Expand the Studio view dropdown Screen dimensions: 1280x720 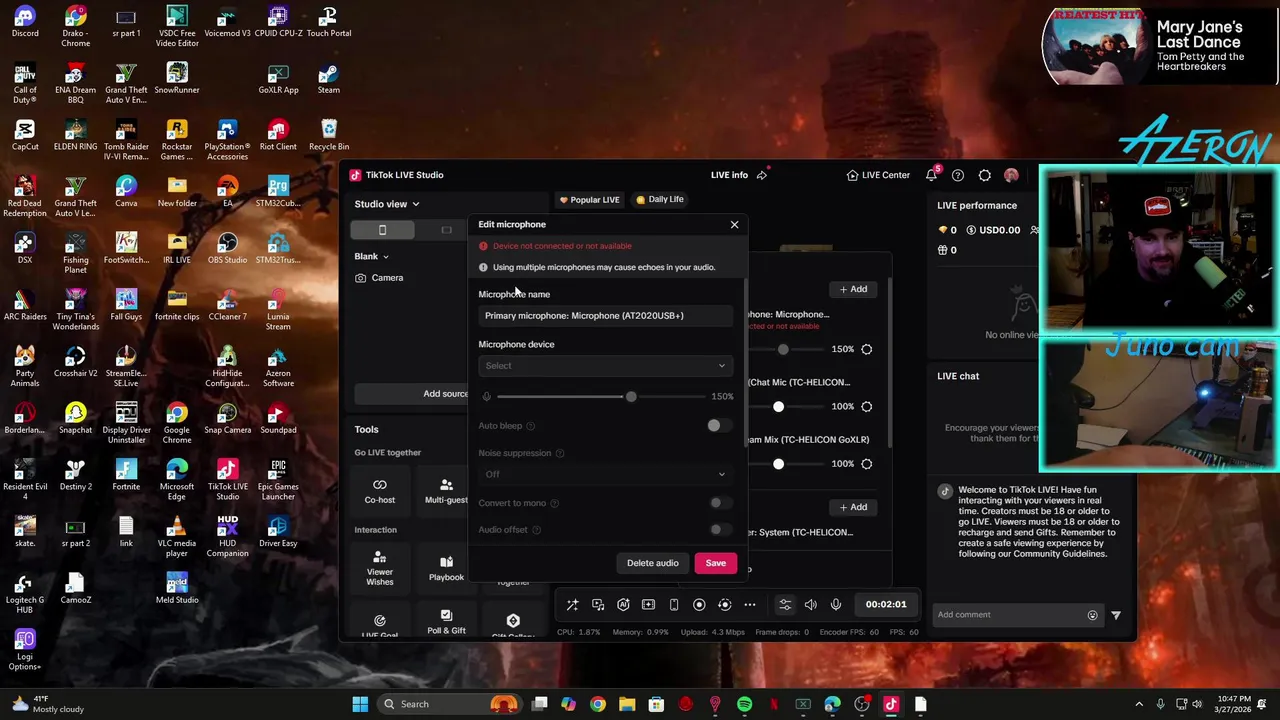pyautogui.click(x=387, y=204)
